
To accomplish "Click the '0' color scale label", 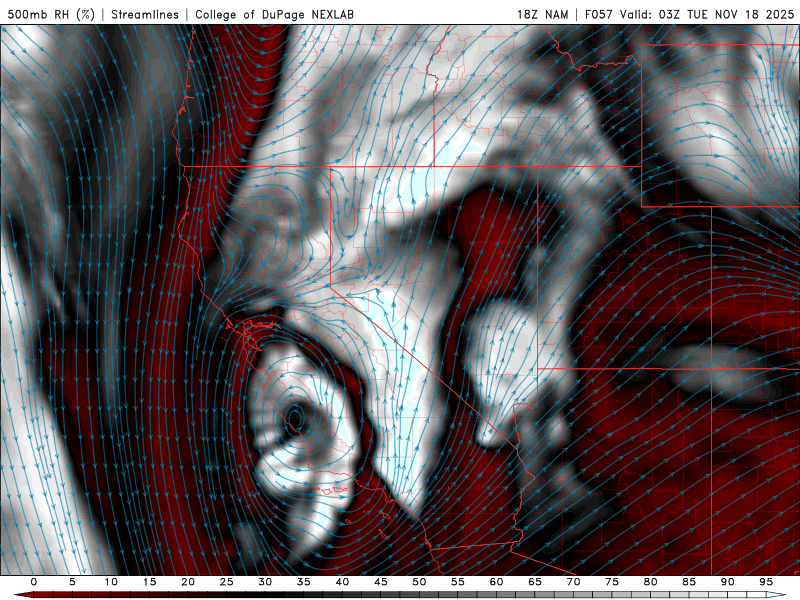I will pyautogui.click(x=34, y=582).
